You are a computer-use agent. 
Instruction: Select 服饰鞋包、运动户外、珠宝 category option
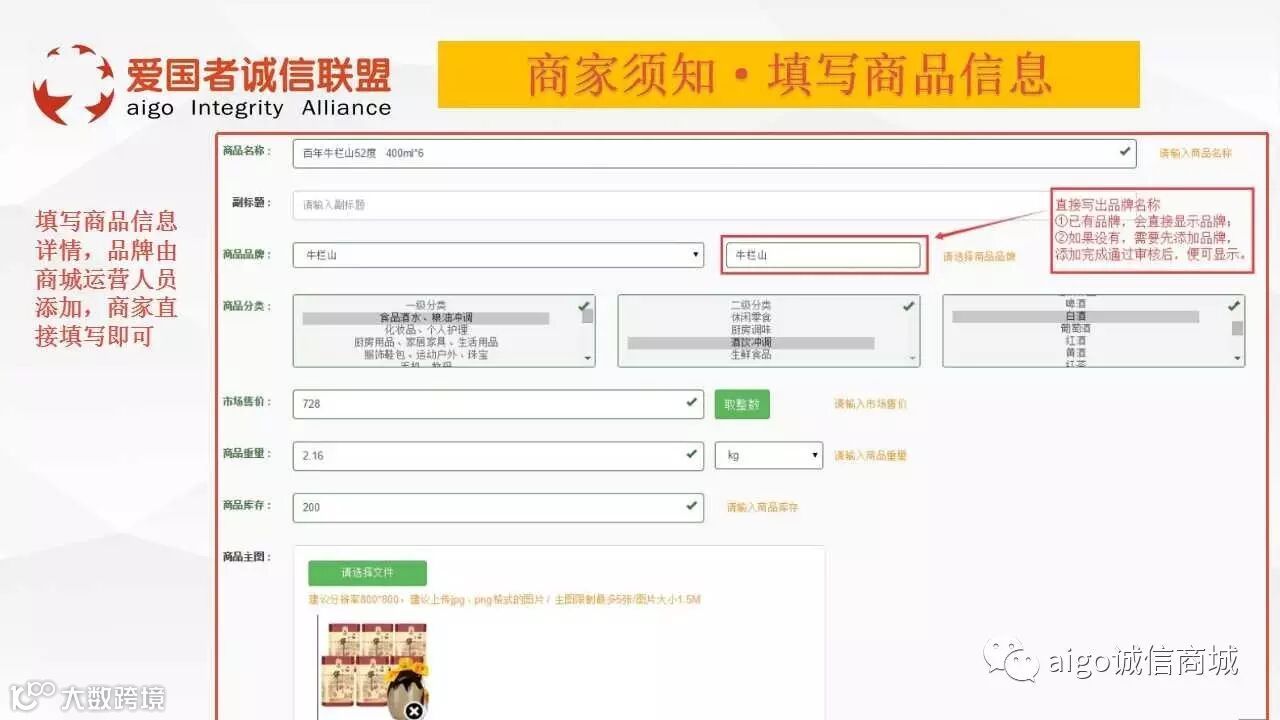[x=426, y=354]
